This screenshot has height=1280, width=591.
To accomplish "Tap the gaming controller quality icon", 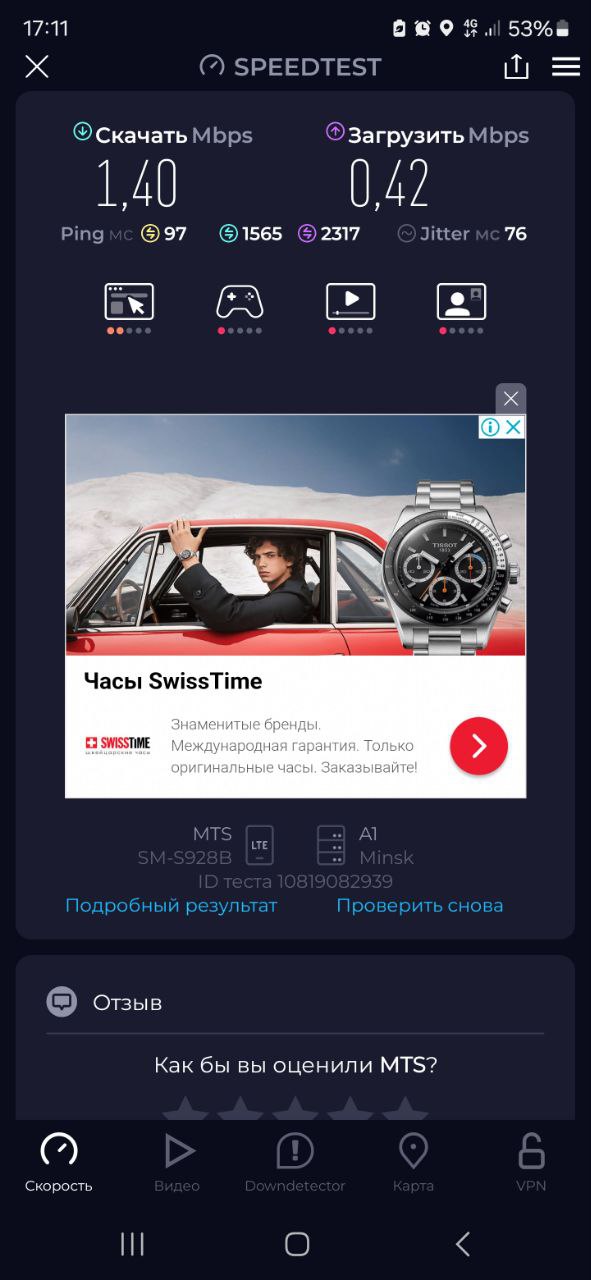I will 240,301.
